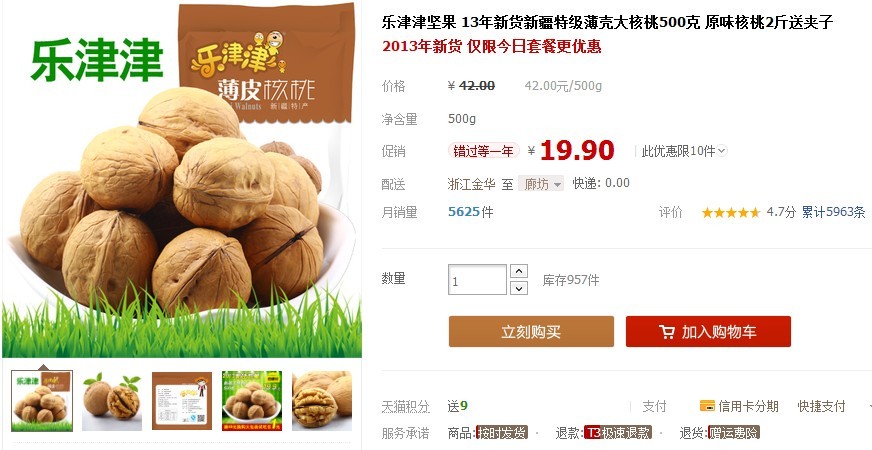The height and width of the screenshot is (450, 872).
Task: Click the 加入购物车 add to cart button
Action: (x=708, y=332)
